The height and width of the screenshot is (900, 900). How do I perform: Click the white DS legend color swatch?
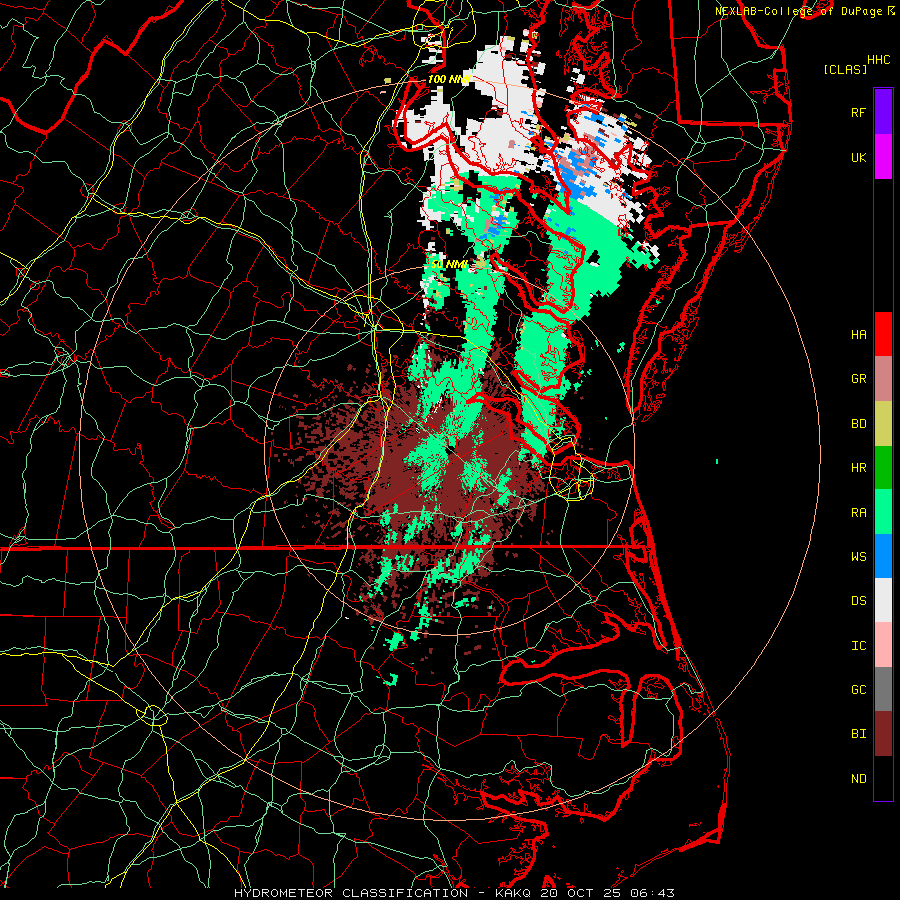click(883, 600)
